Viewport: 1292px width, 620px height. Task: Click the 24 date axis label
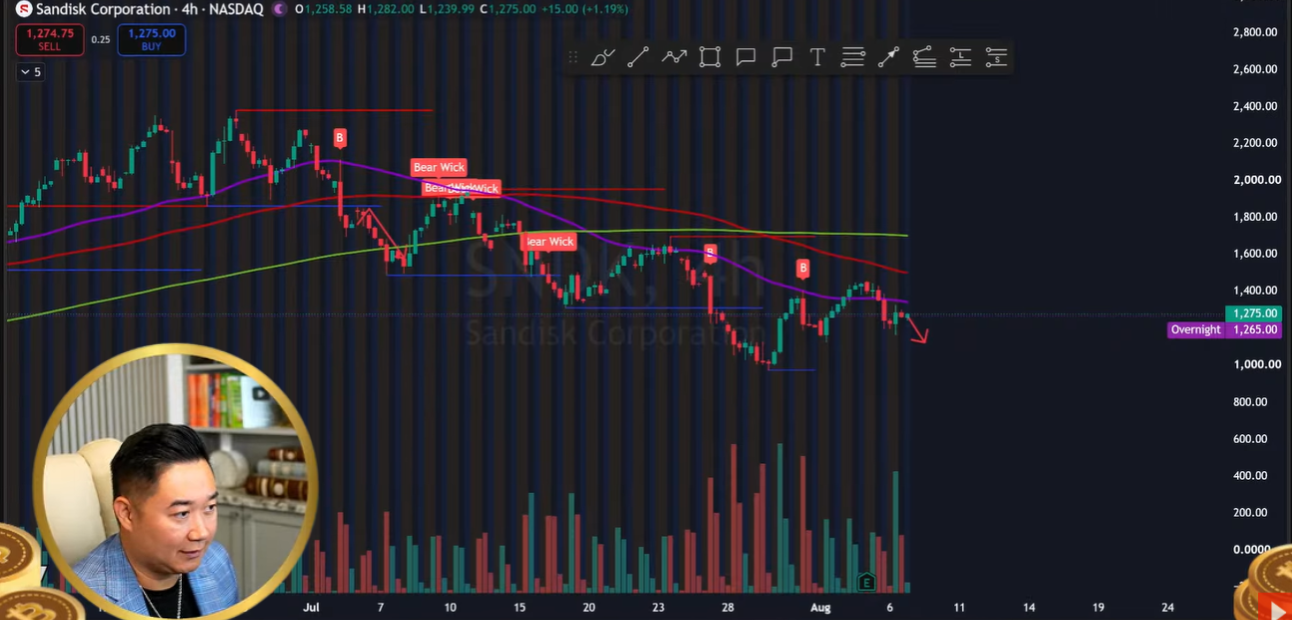tap(1168, 607)
